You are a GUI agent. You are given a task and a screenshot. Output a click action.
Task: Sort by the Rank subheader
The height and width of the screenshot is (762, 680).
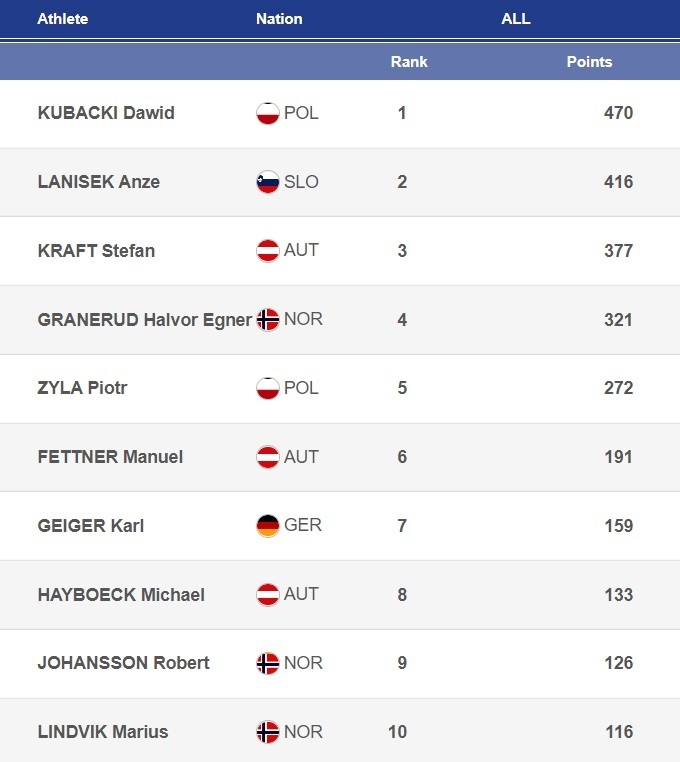click(409, 62)
